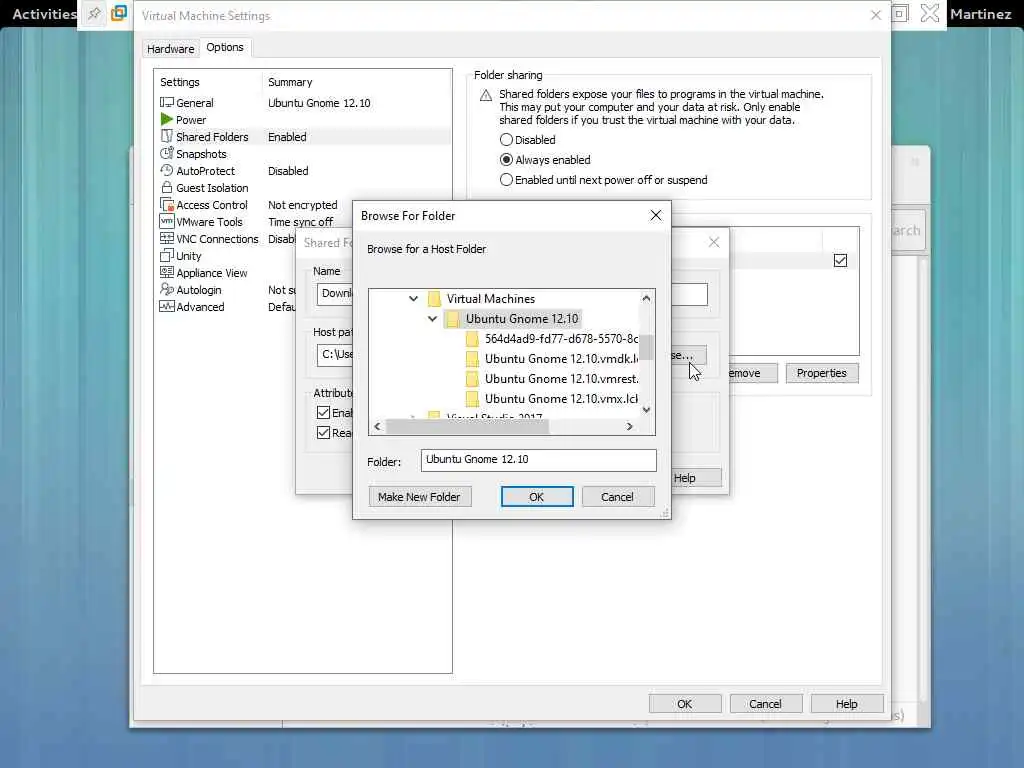Select the Advanced settings icon
The image size is (1024, 768).
167,306
